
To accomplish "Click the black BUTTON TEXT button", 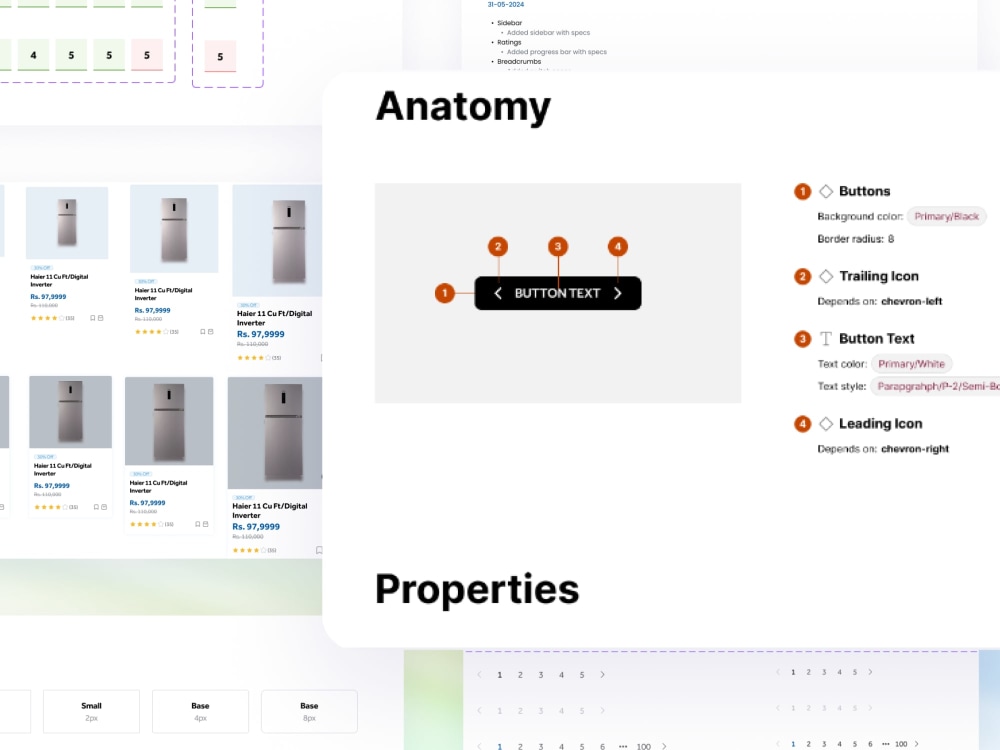I will point(557,293).
